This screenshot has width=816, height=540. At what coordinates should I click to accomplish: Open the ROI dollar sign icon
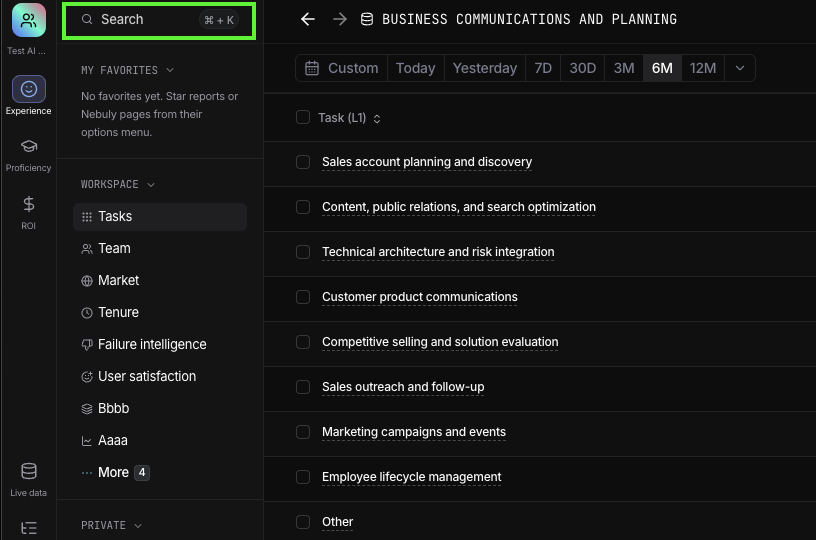29,204
